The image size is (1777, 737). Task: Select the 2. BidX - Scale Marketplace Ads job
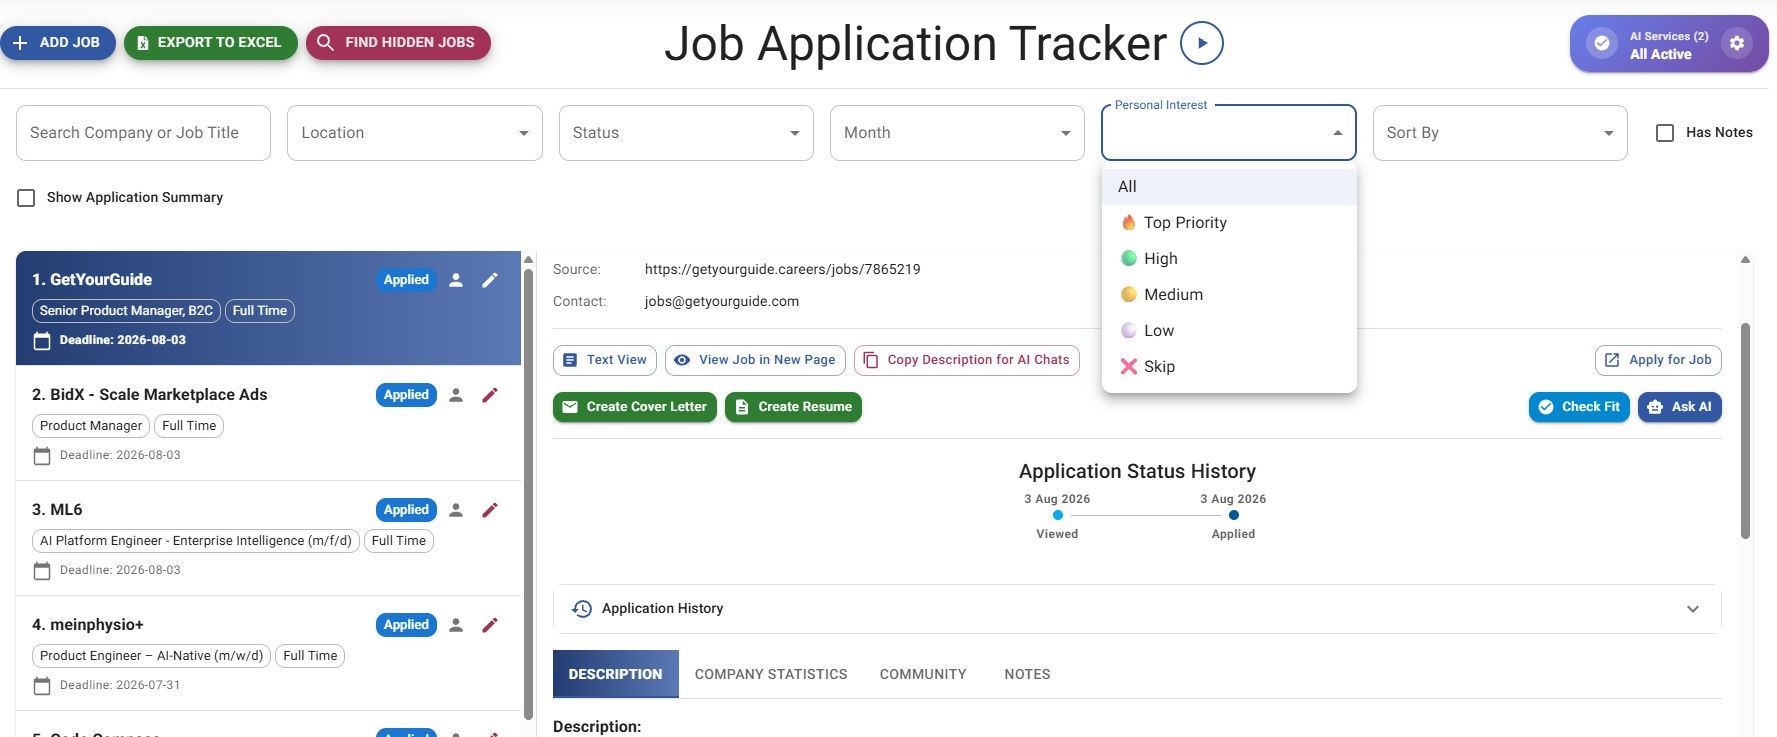(x=268, y=423)
